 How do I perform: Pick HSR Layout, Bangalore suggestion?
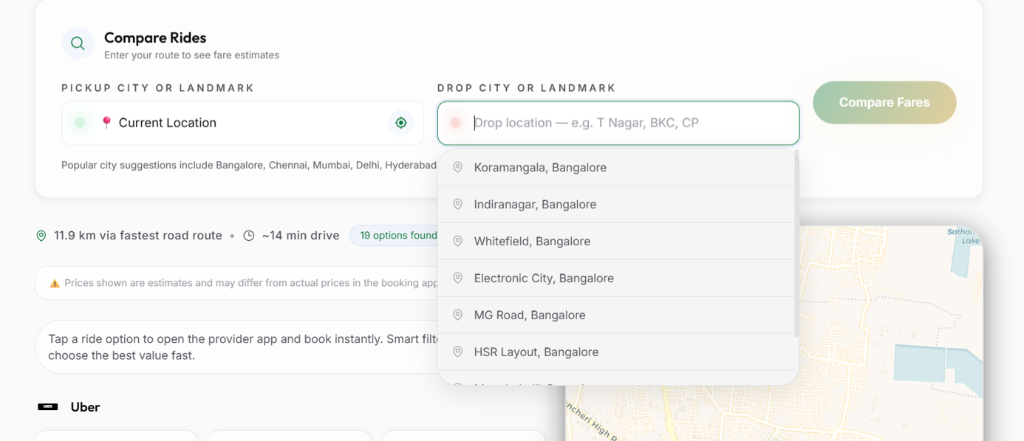pyautogui.click(x=616, y=352)
